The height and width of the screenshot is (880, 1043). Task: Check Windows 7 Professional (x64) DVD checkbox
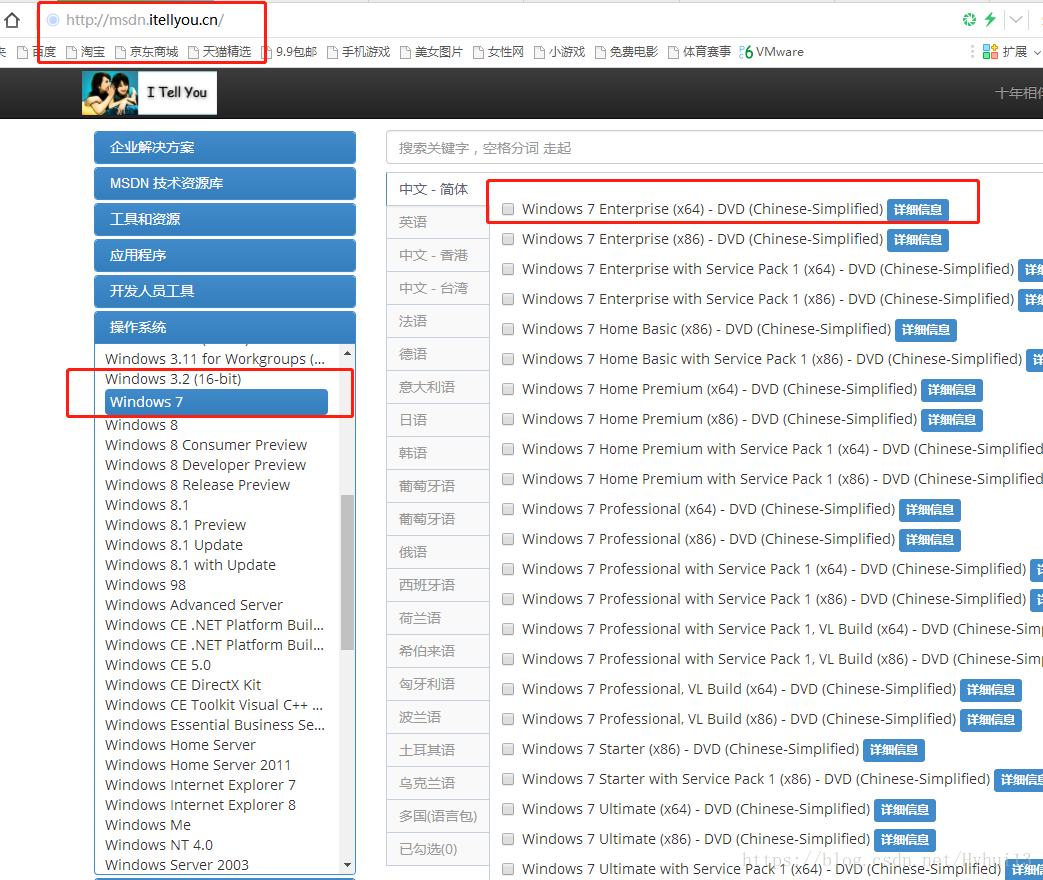(x=508, y=510)
